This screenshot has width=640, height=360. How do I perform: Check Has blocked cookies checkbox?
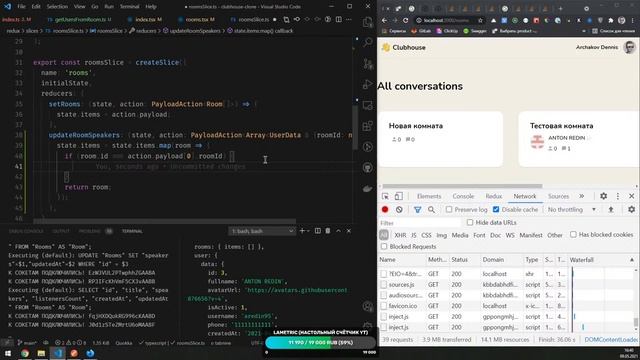573,234
